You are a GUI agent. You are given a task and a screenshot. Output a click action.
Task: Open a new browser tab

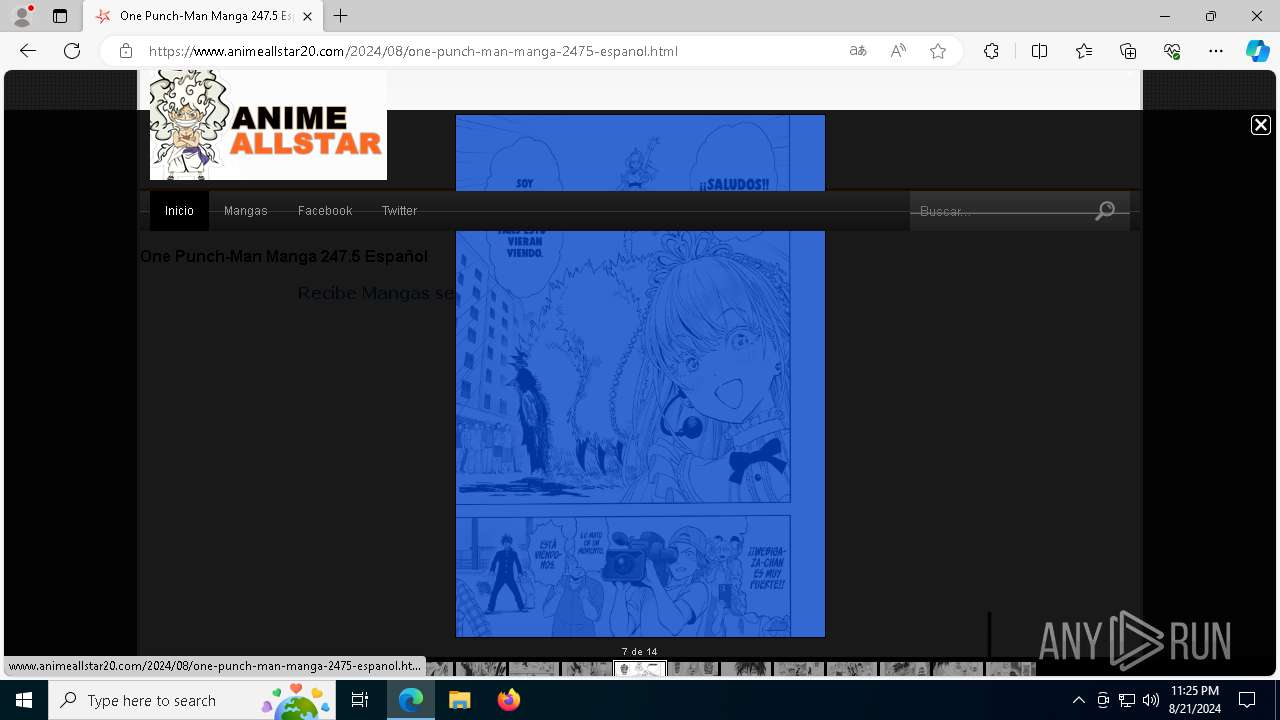pyautogui.click(x=341, y=16)
